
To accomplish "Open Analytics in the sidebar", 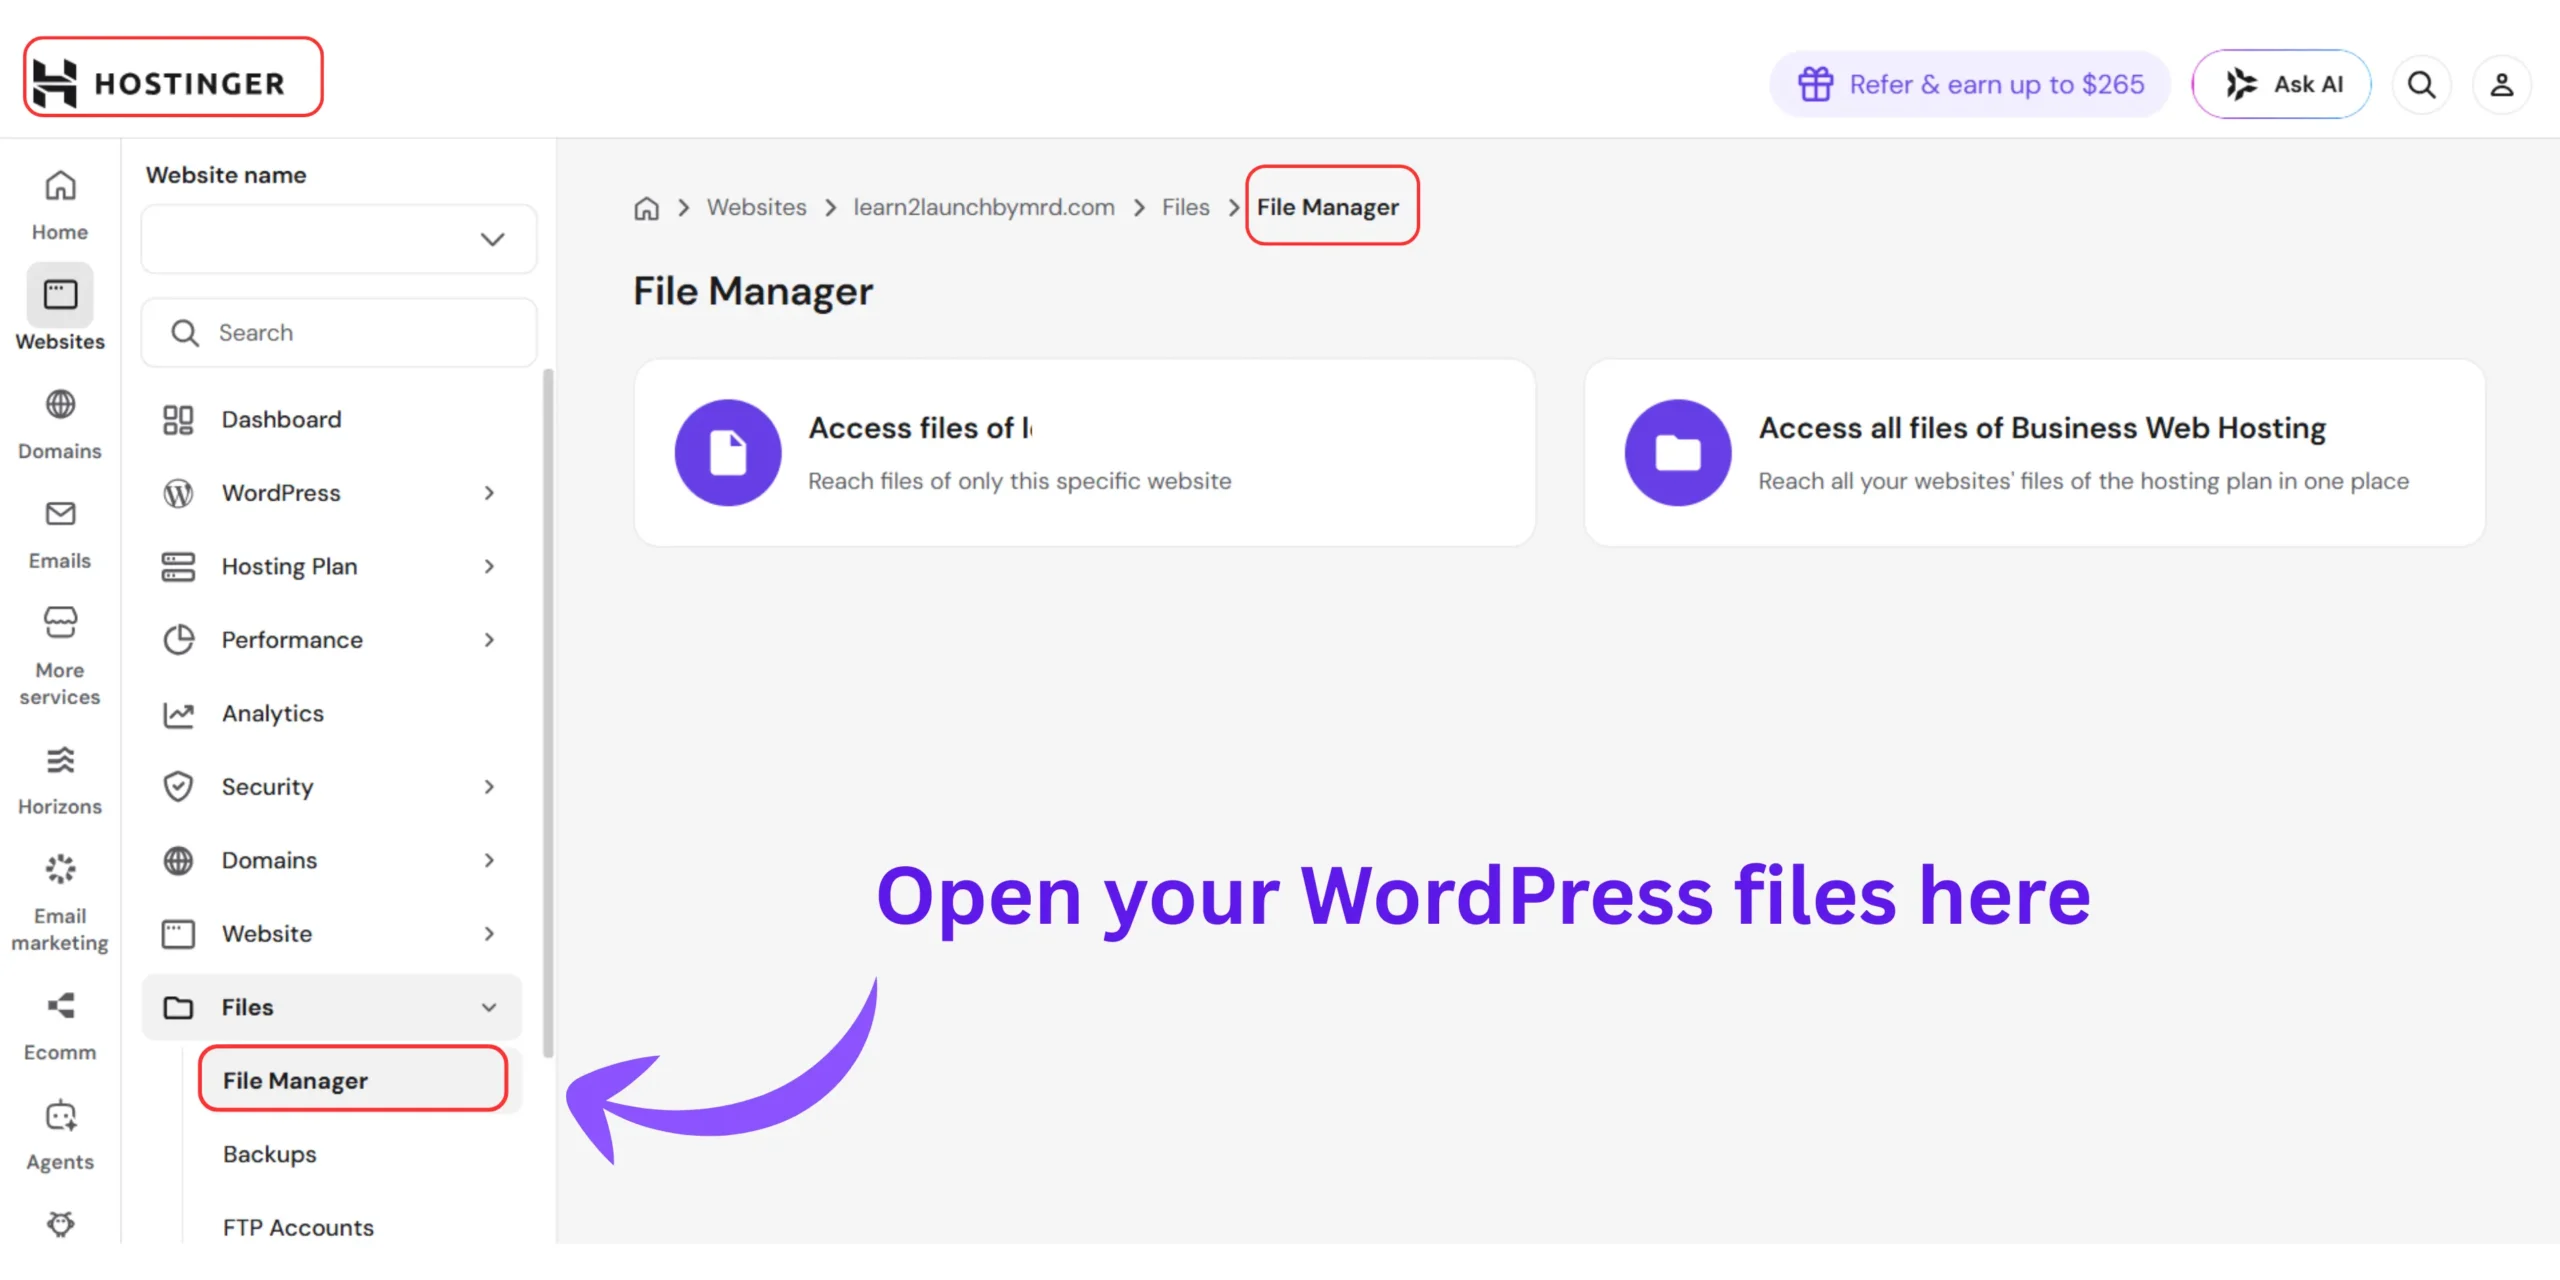I will pyautogui.click(x=332, y=713).
